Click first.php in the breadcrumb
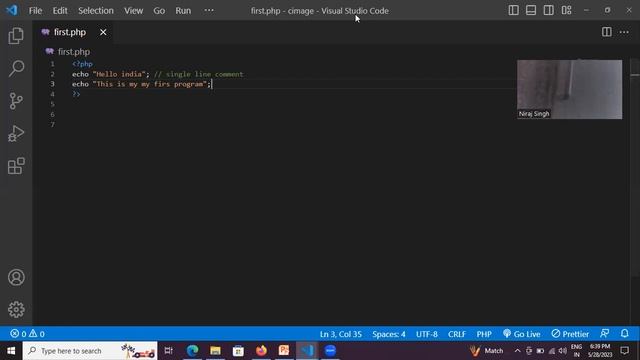This screenshot has height=360, width=640. pos(74,51)
